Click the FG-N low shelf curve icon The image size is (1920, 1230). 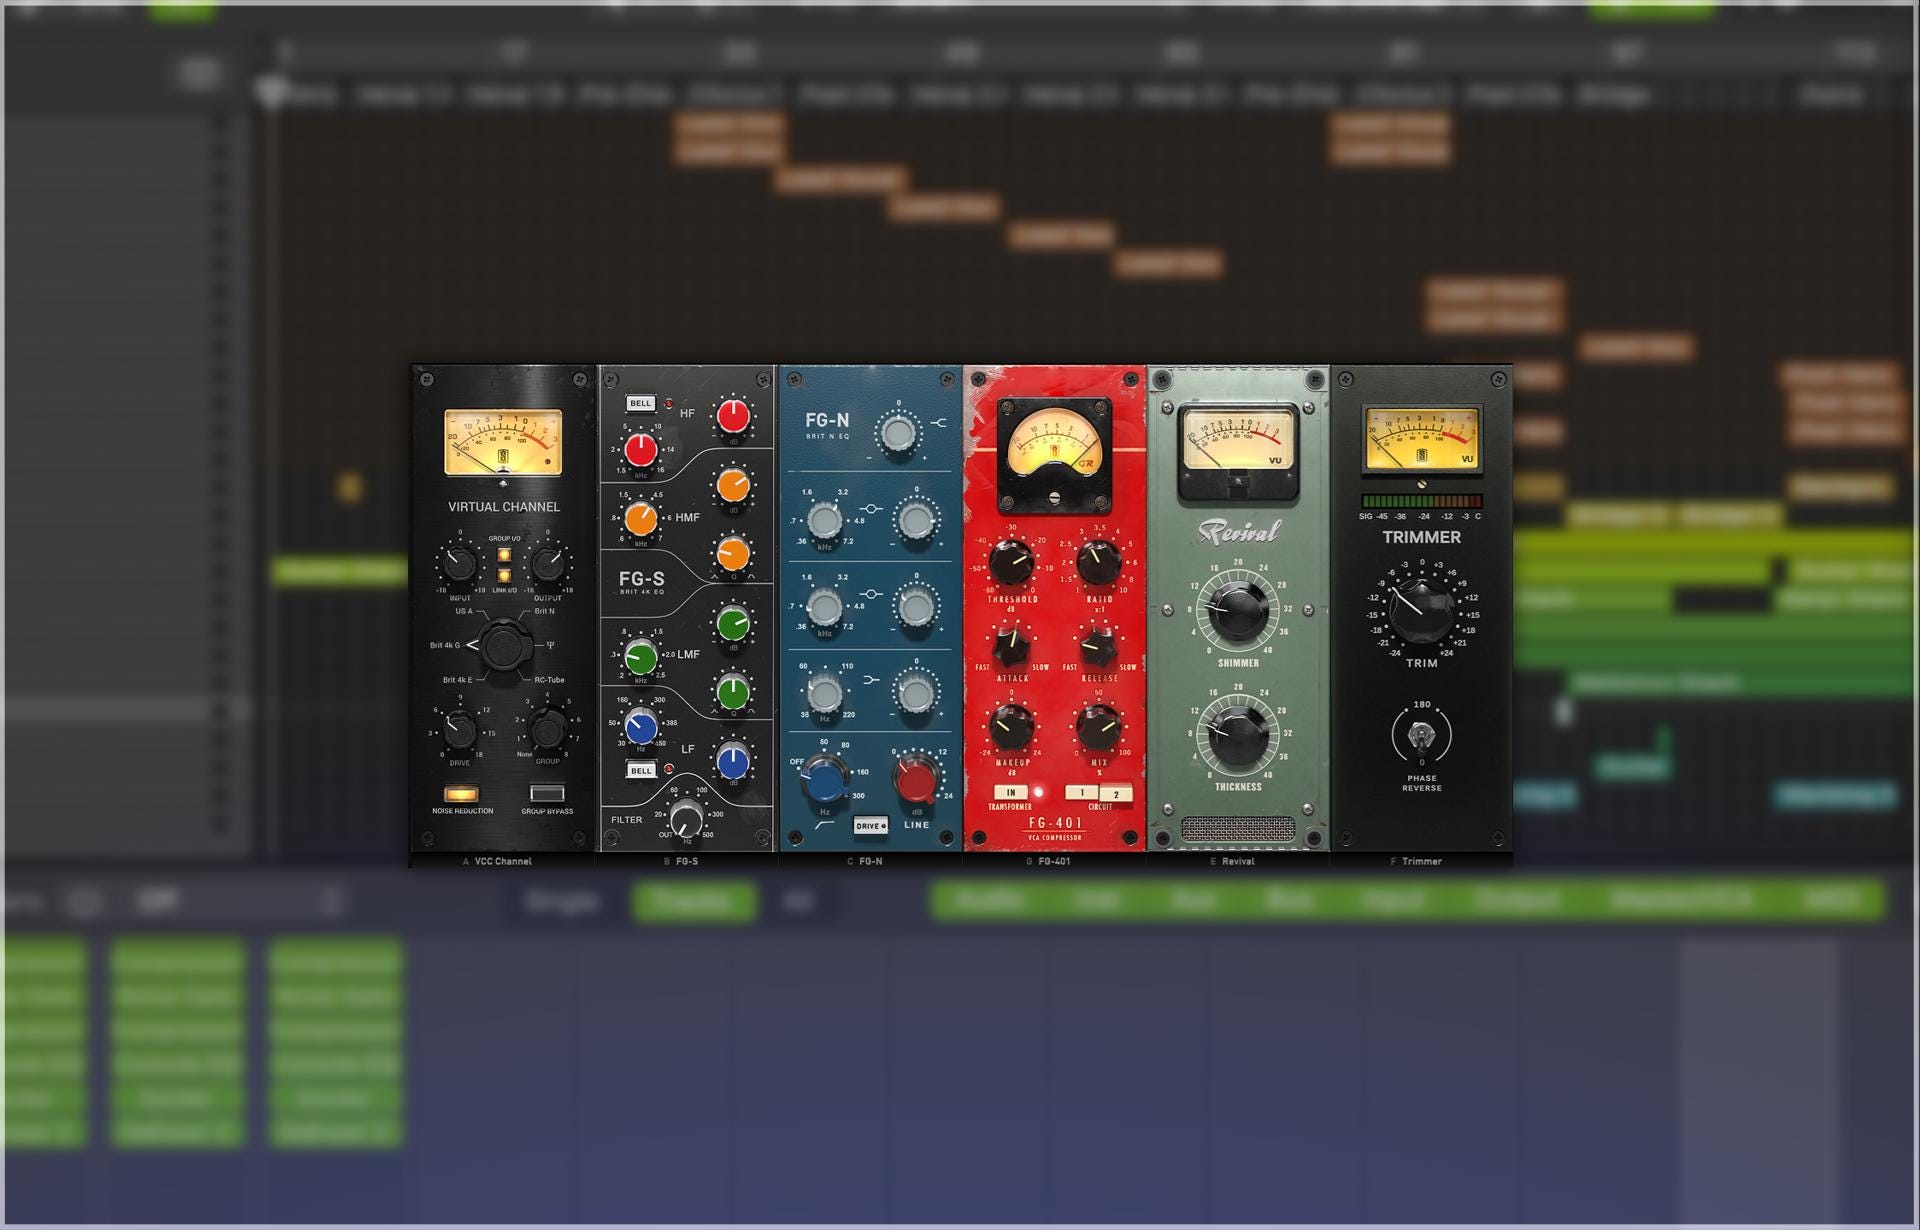tap(871, 680)
